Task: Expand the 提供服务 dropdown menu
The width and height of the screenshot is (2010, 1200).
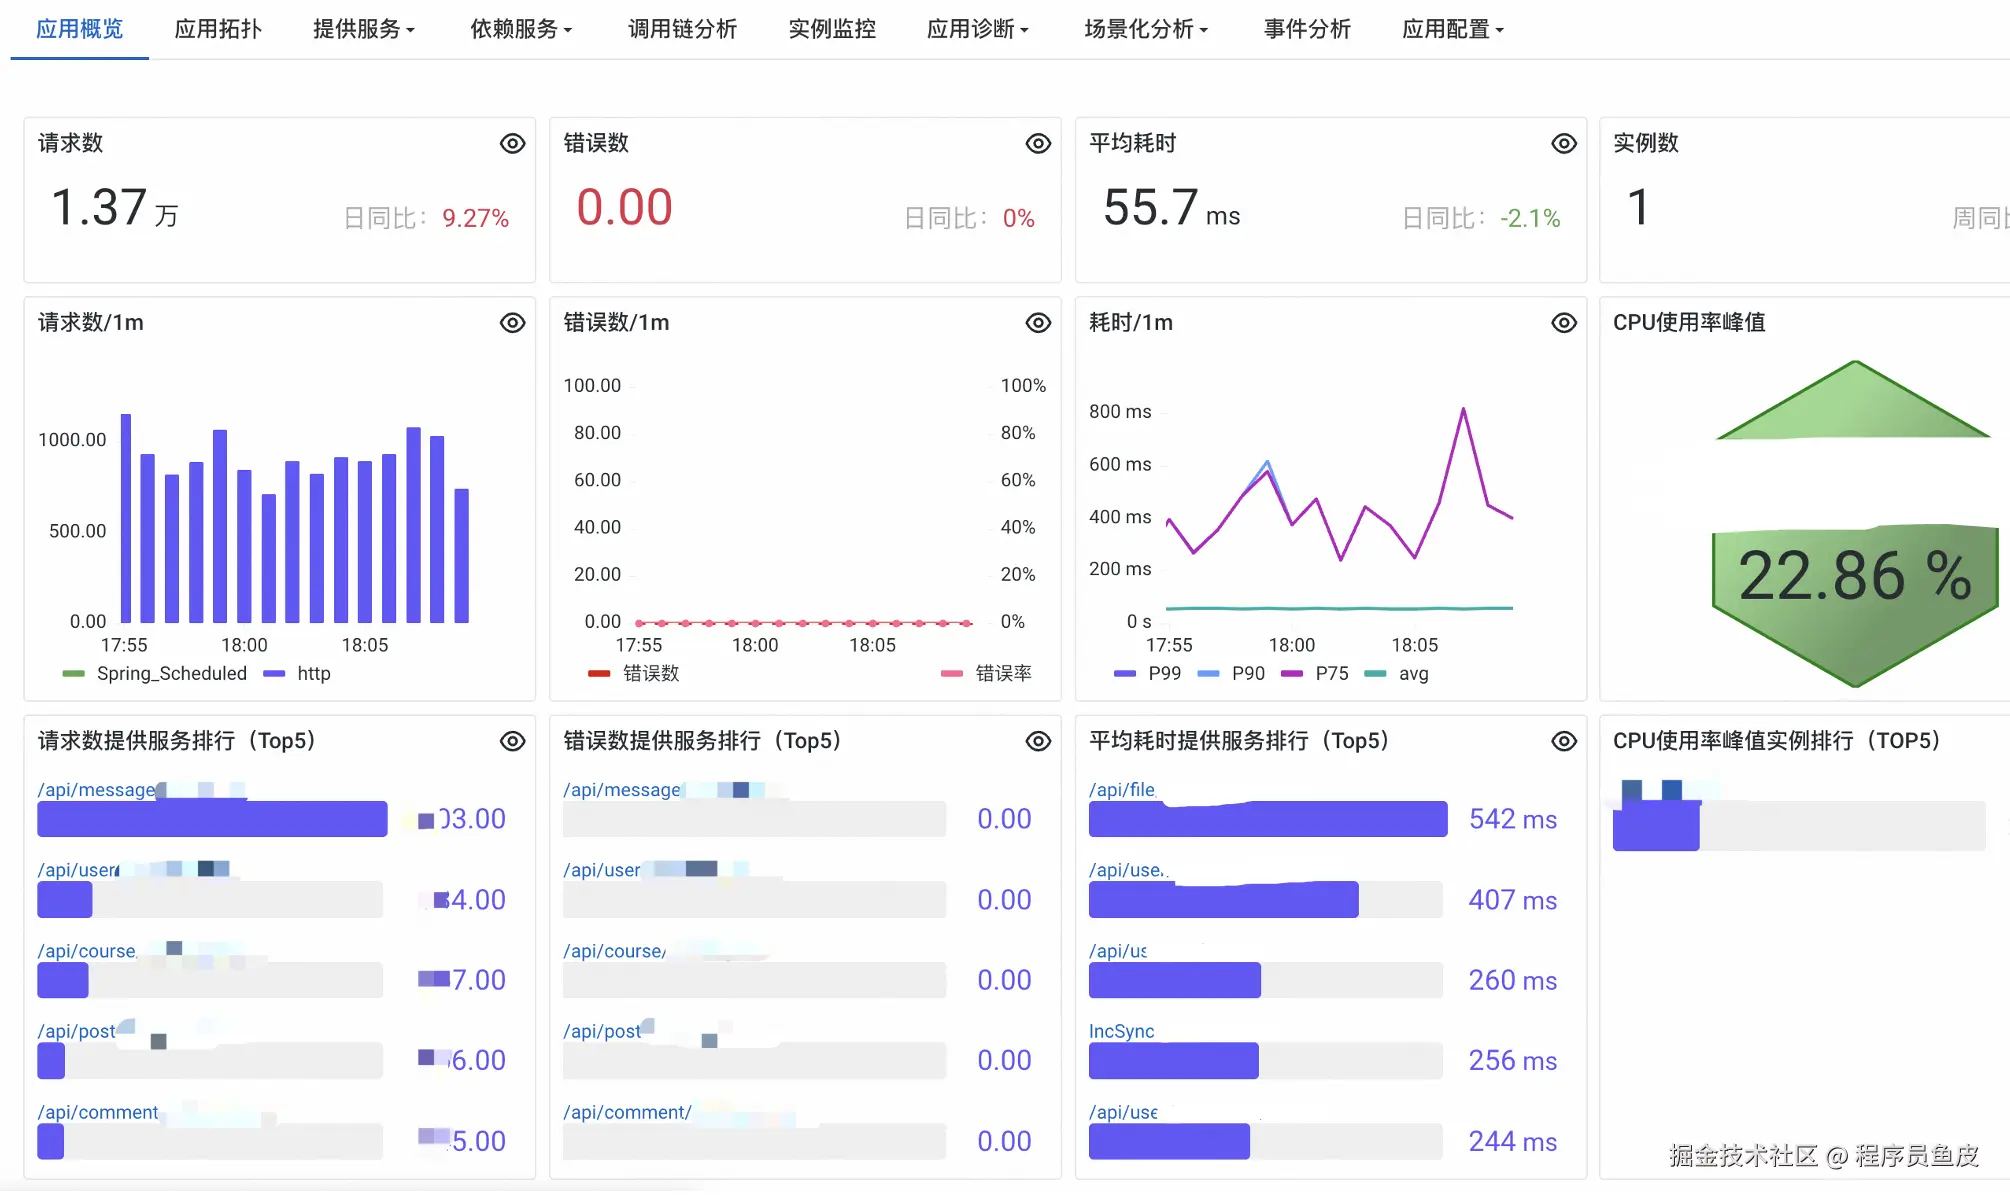Action: 363,29
